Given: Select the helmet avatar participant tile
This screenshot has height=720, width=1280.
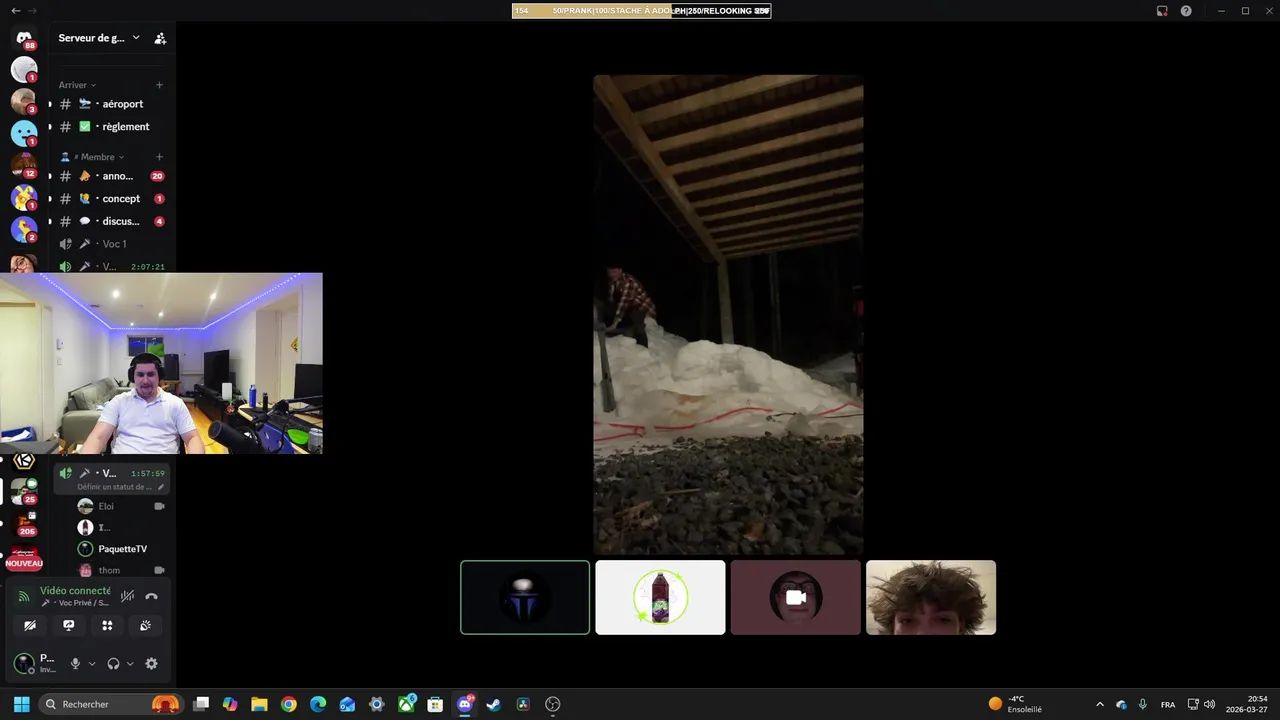Looking at the screenshot, I should coord(525,597).
